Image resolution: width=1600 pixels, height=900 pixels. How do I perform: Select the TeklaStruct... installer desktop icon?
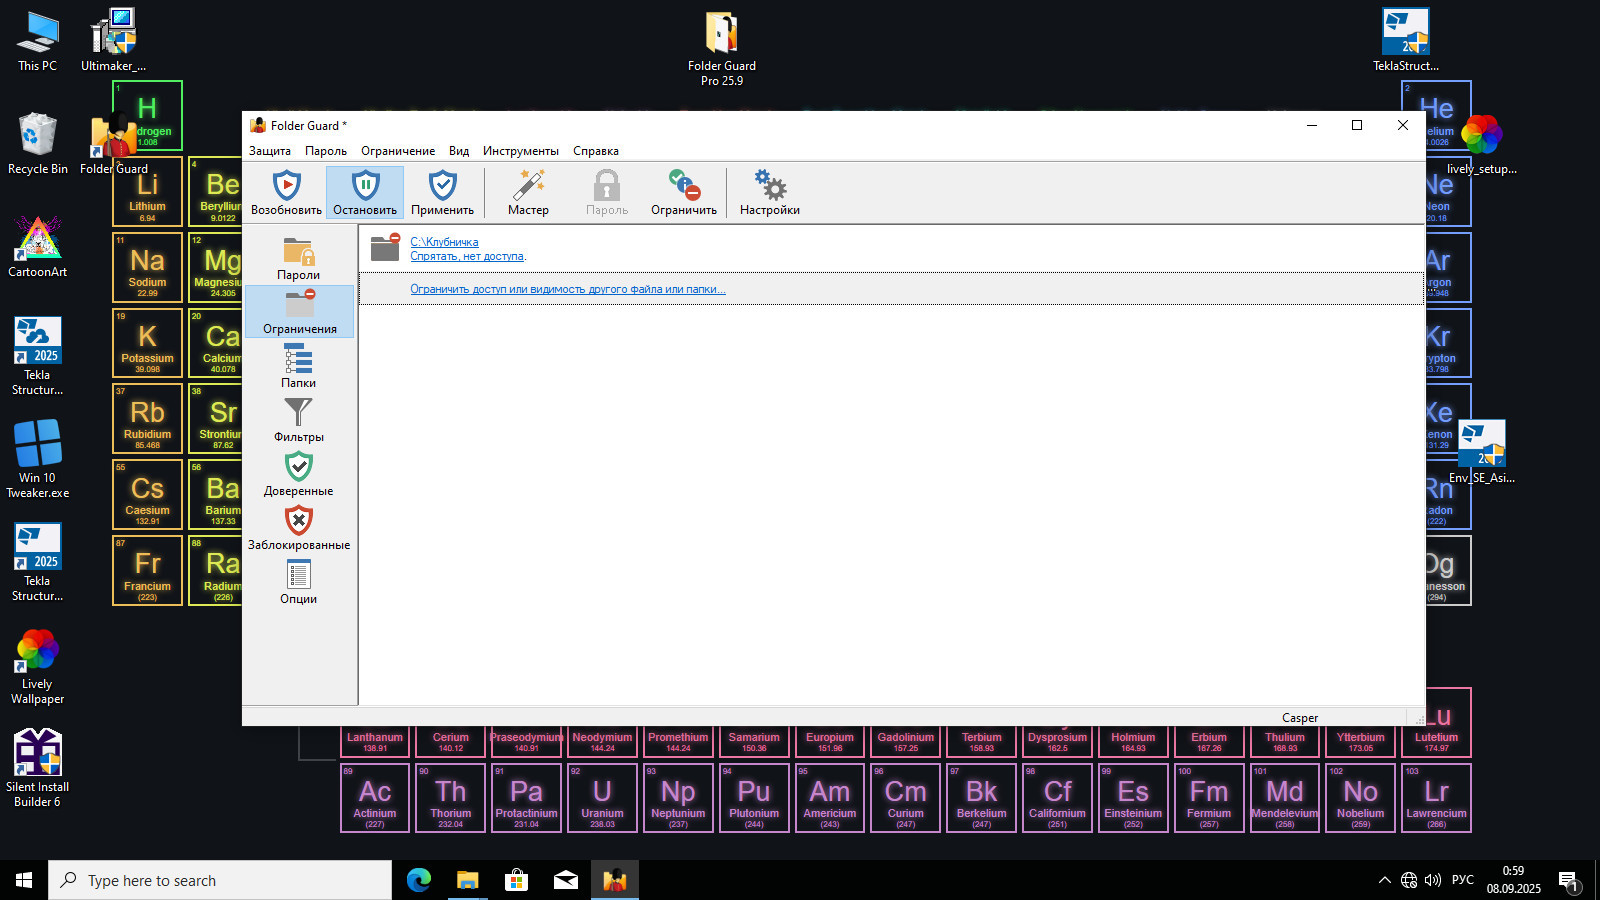coord(1405,40)
